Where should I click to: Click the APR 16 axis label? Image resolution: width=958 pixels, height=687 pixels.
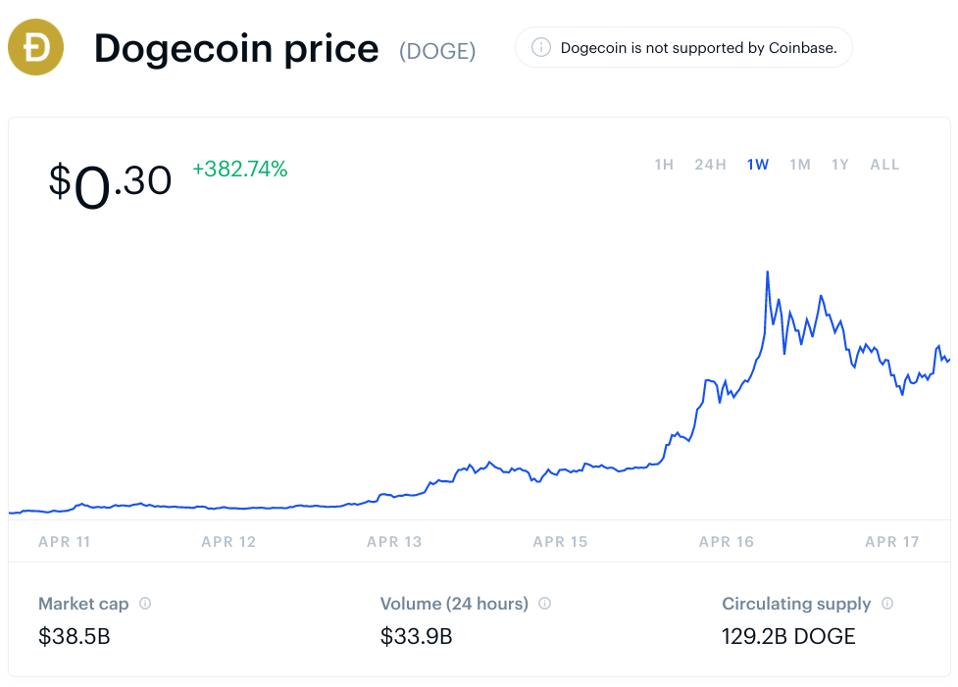click(x=726, y=542)
